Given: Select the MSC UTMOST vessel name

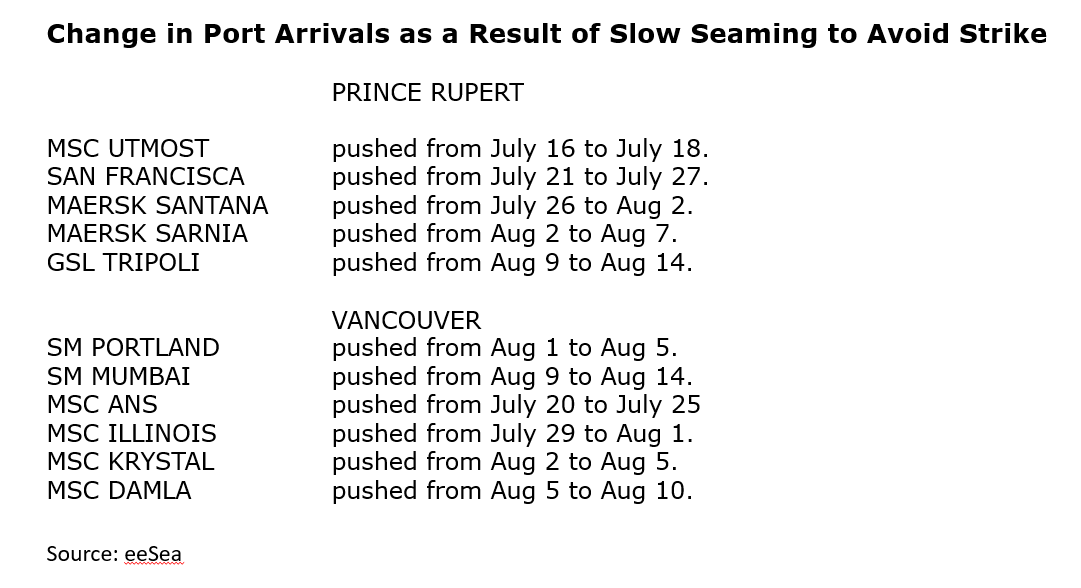Looking at the screenshot, I should (128, 149).
